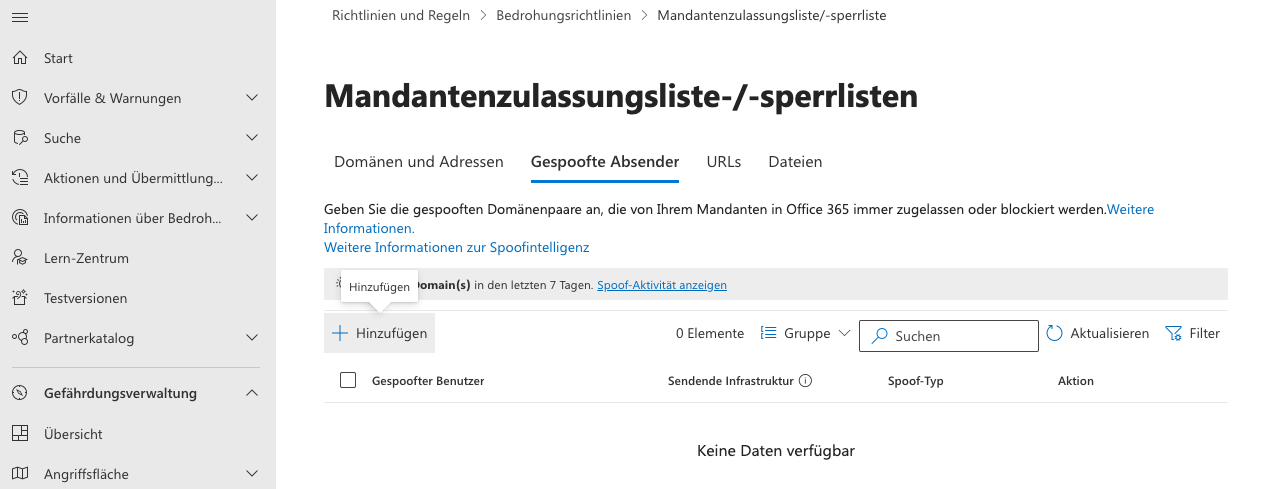Toggle the select-all checkbox in table header
Viewport: 1261px width, 489px height.
[348, 380]
